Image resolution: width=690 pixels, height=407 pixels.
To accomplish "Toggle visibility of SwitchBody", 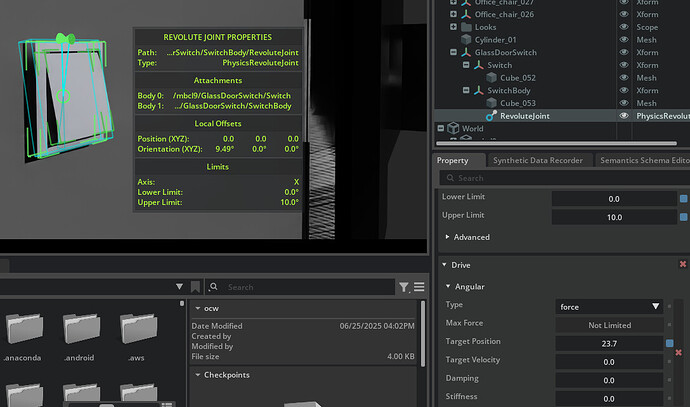I will click(x=624, y=90).
